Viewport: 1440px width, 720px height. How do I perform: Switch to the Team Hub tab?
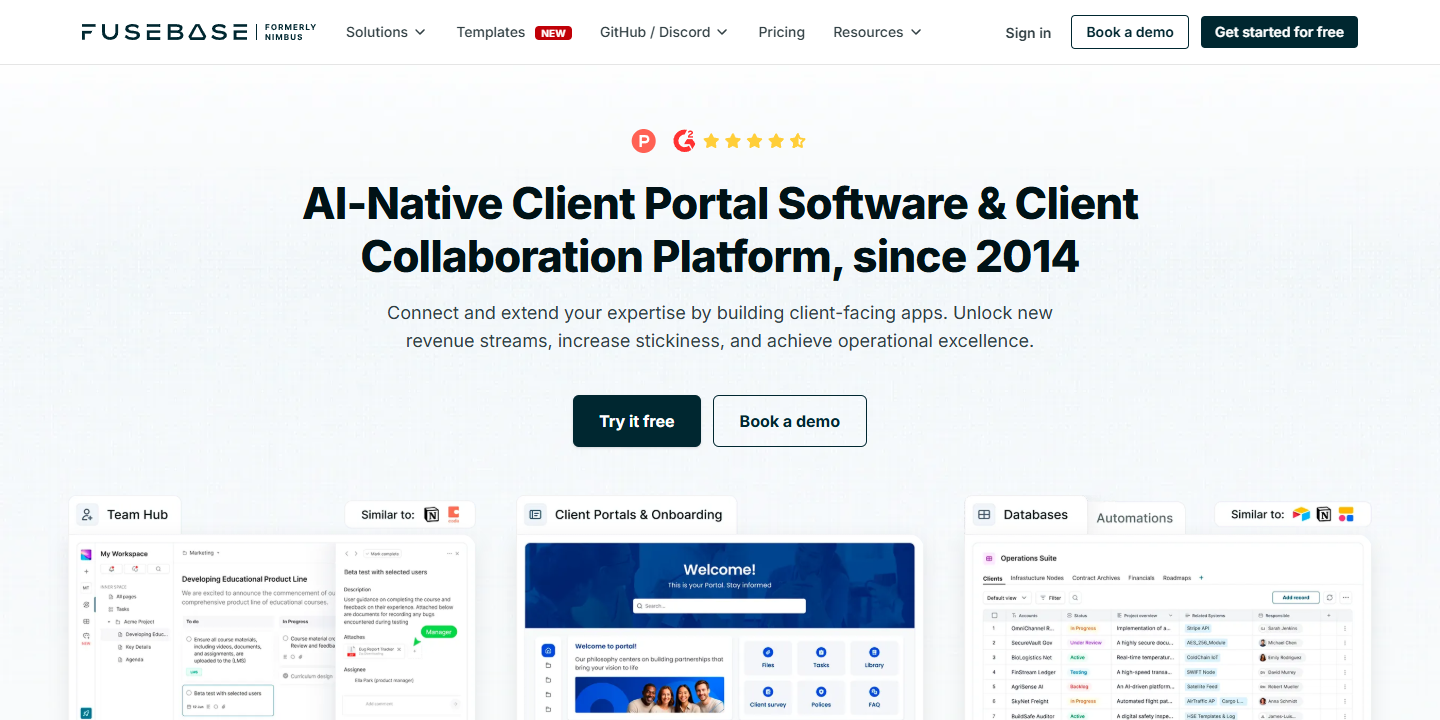[124, 514]
